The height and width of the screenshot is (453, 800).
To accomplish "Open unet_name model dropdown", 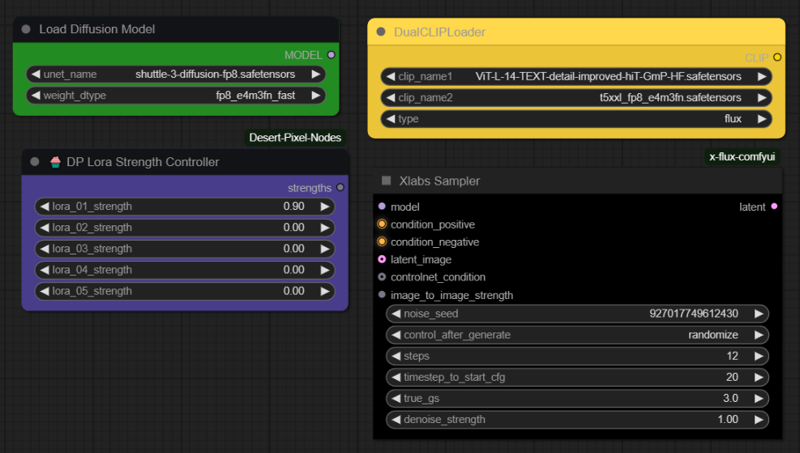I will [x=176, y=74].
